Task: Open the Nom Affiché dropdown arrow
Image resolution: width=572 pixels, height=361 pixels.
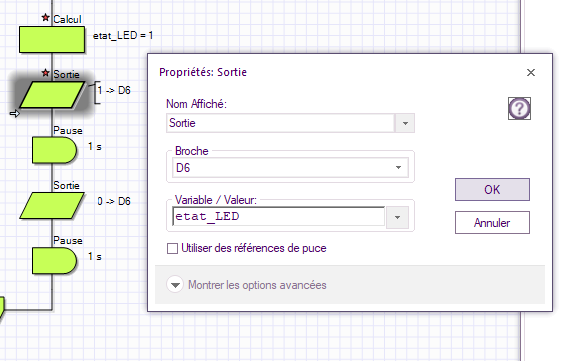Action: 405,123
